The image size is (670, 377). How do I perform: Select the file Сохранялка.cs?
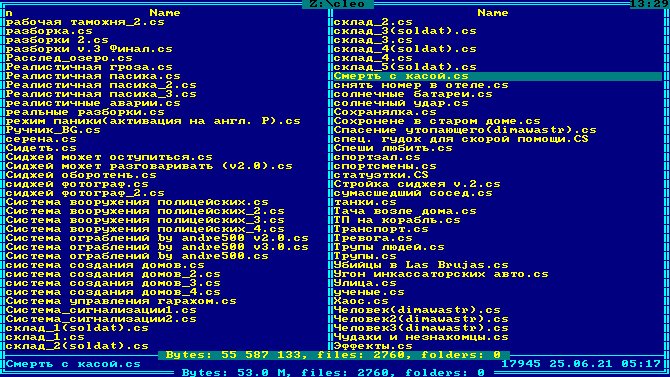coord(385,112)
